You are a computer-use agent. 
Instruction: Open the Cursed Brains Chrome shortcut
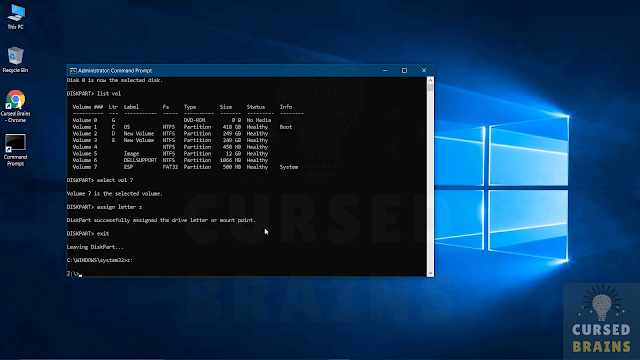(x=16, y=106)
